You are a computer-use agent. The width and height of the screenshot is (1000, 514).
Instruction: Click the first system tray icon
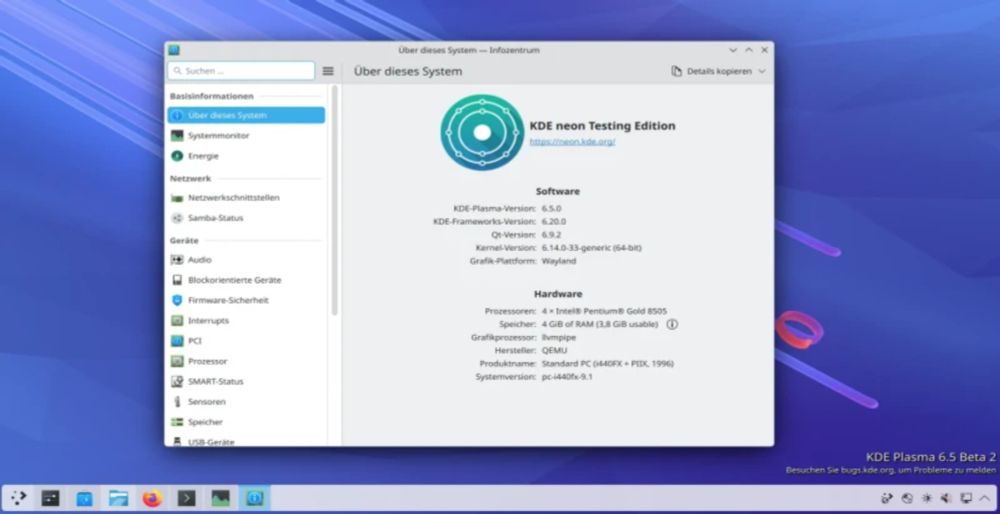(x=887, y=498)
